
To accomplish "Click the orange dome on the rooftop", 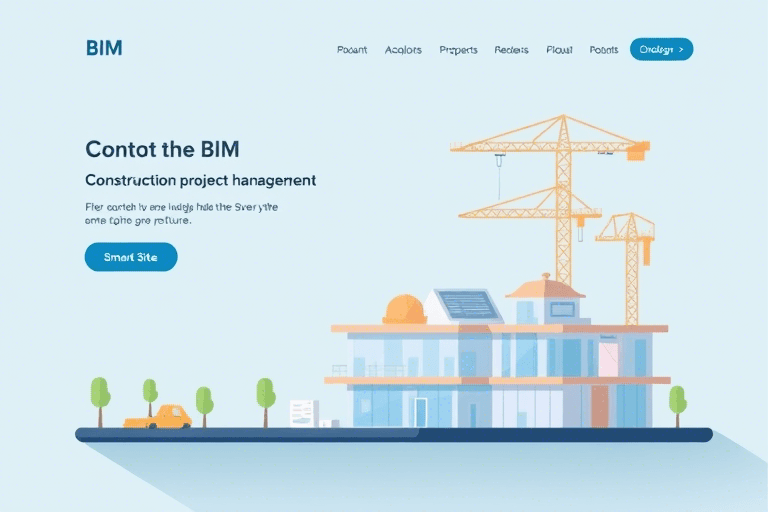I will click(404, 309).
